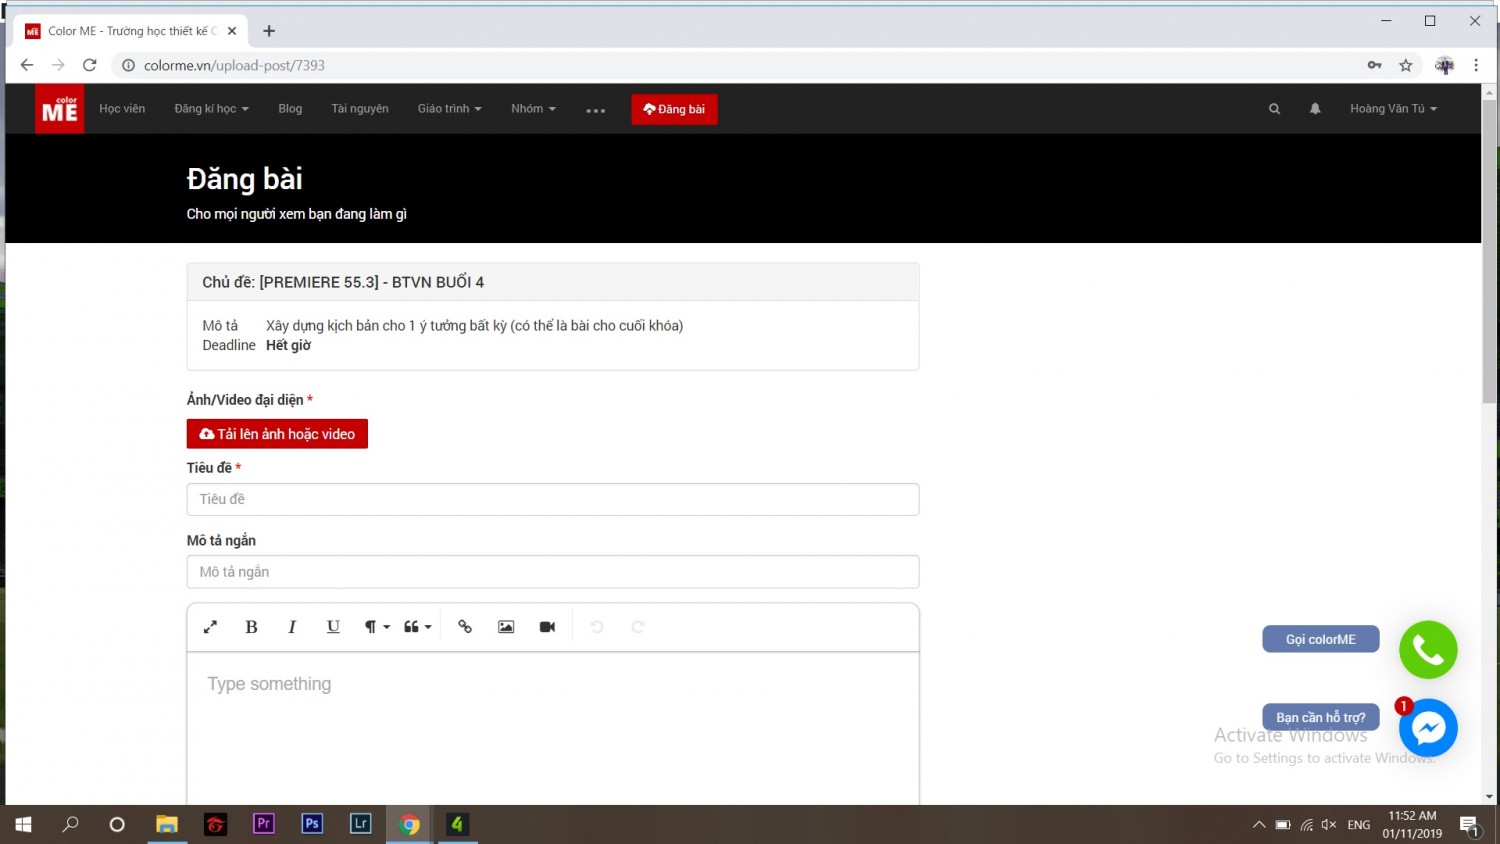Reload the page
The image size is (1500, 844).
click(x=90, y=65)
